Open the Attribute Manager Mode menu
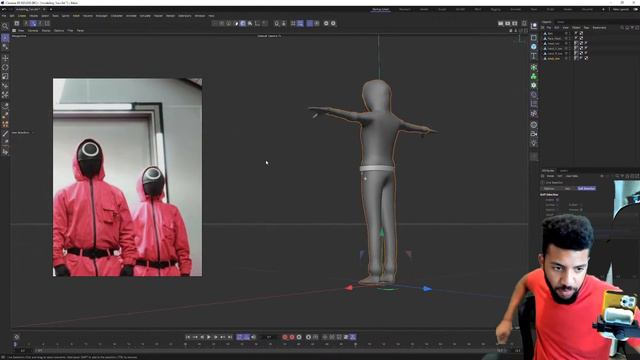 click(551, 176)
